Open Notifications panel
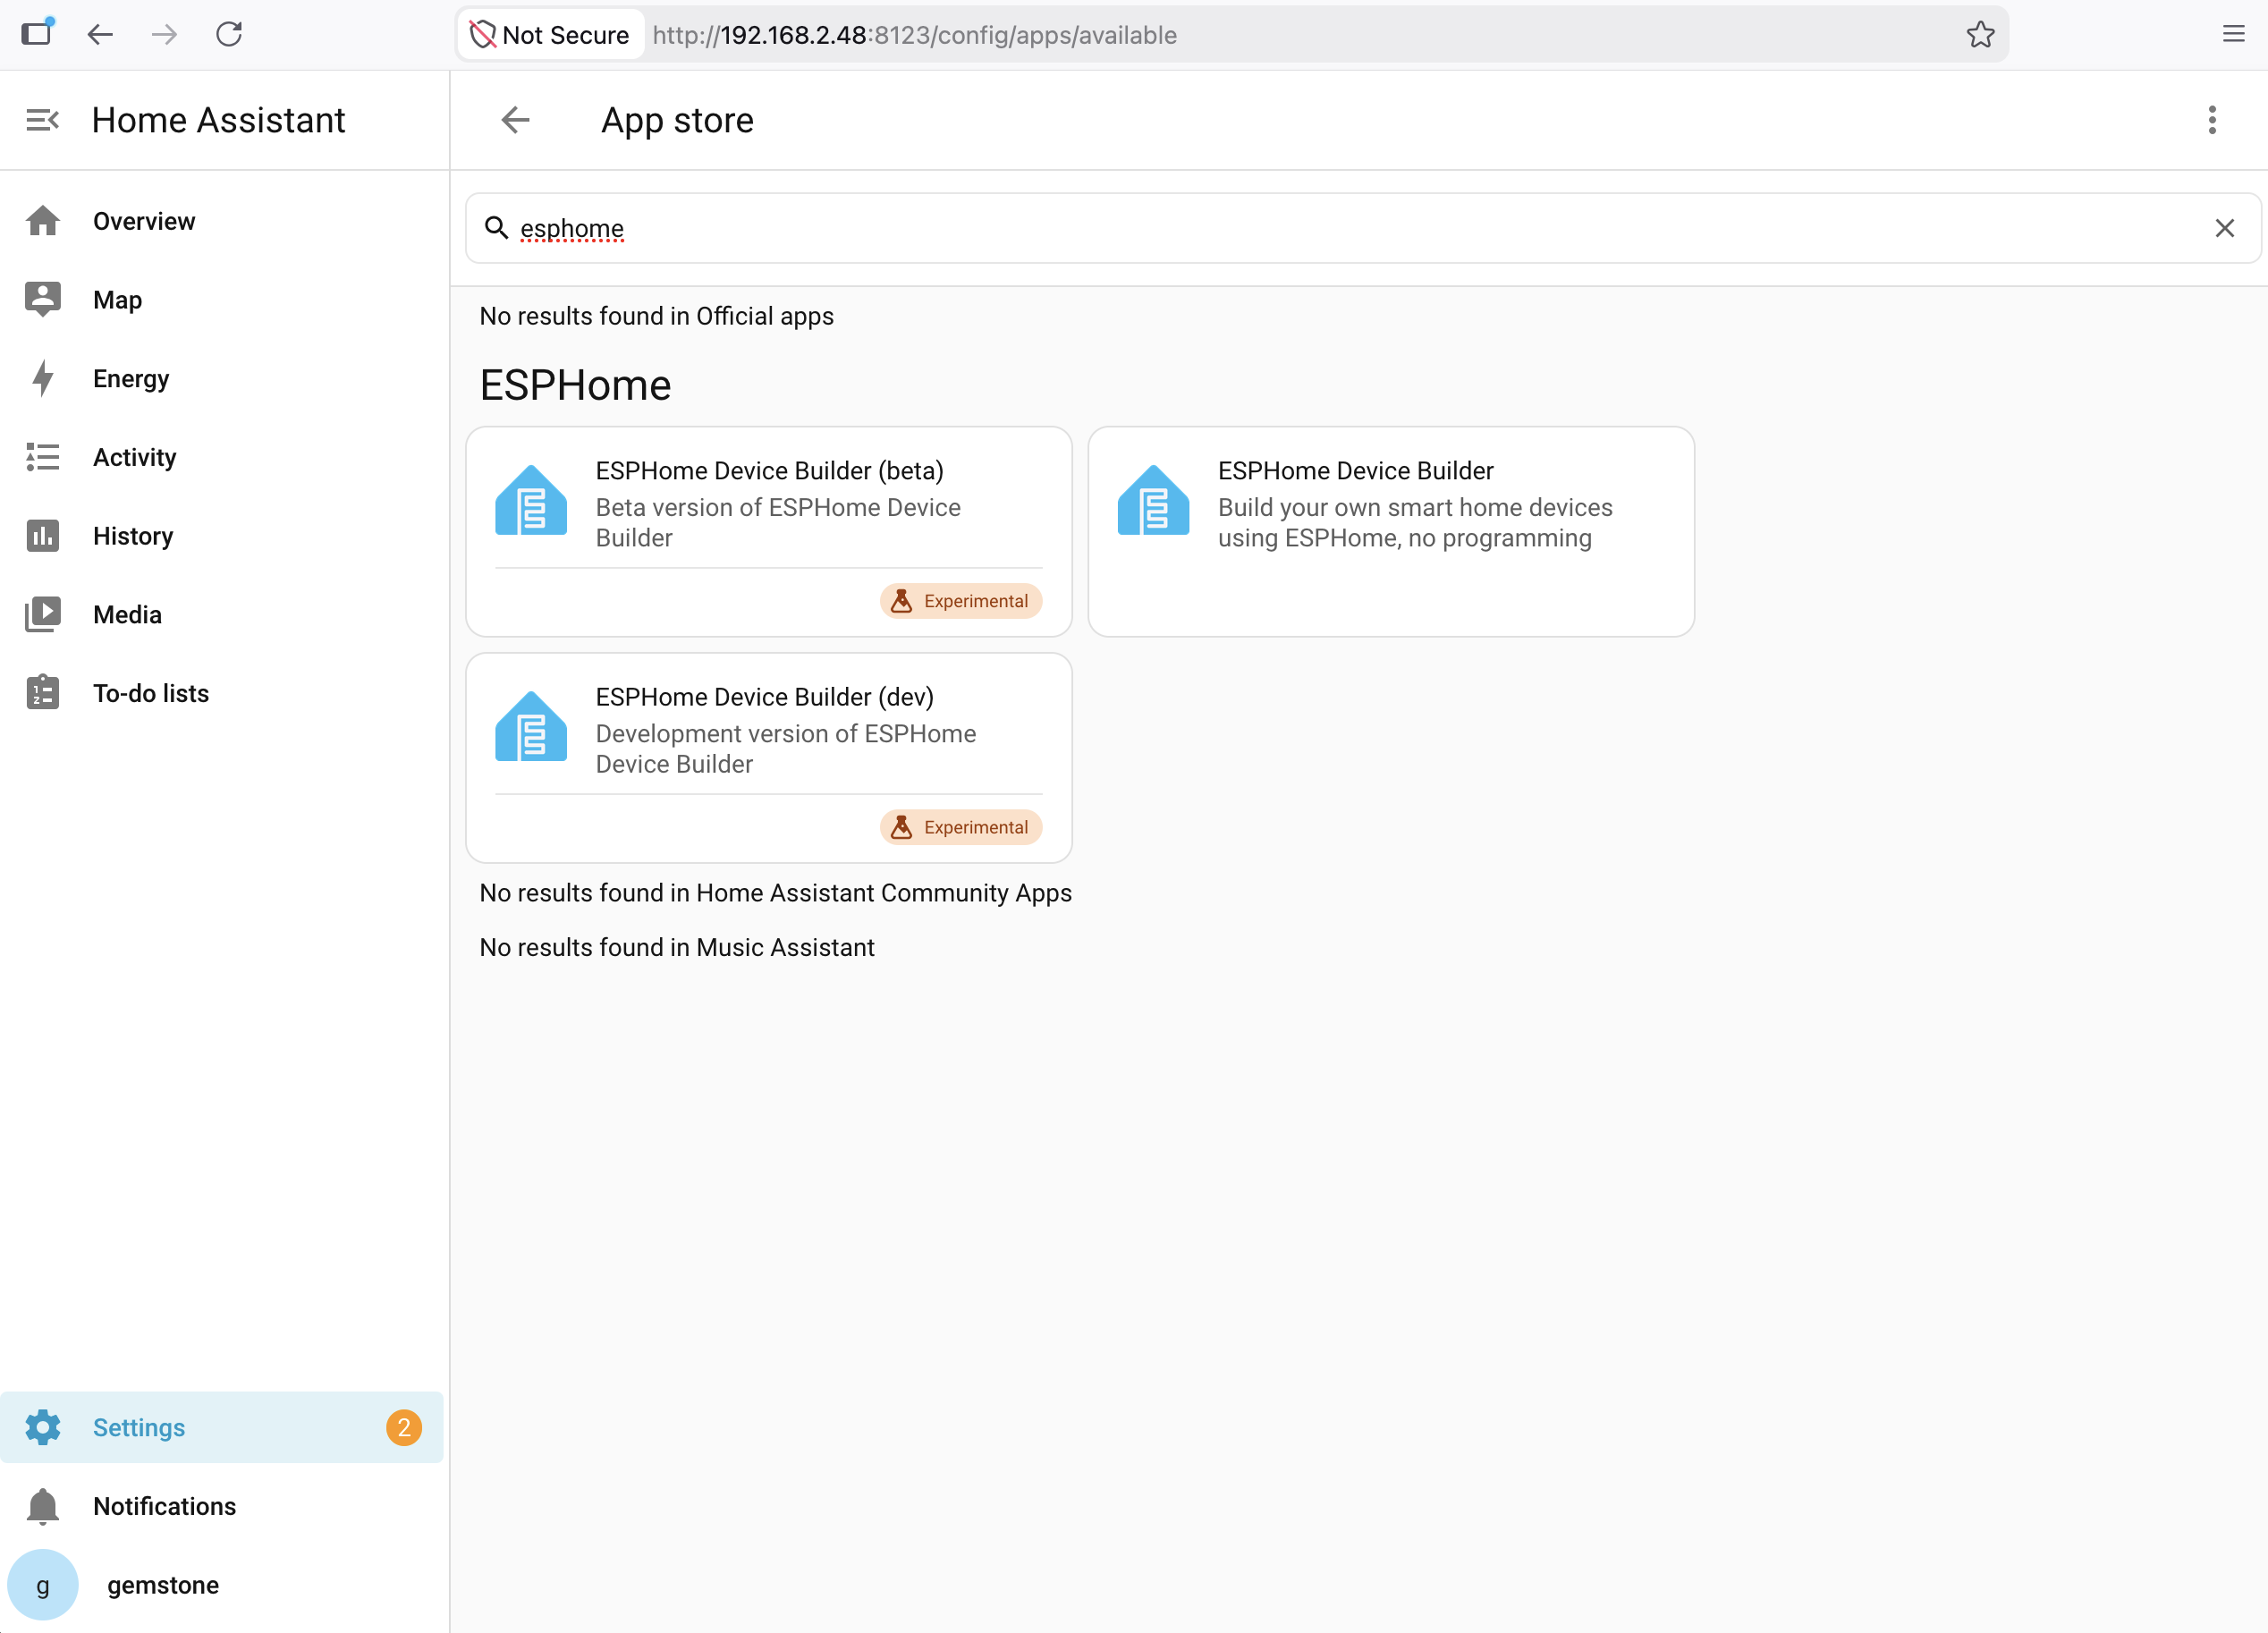2268x1633 pixels. 221,1506
